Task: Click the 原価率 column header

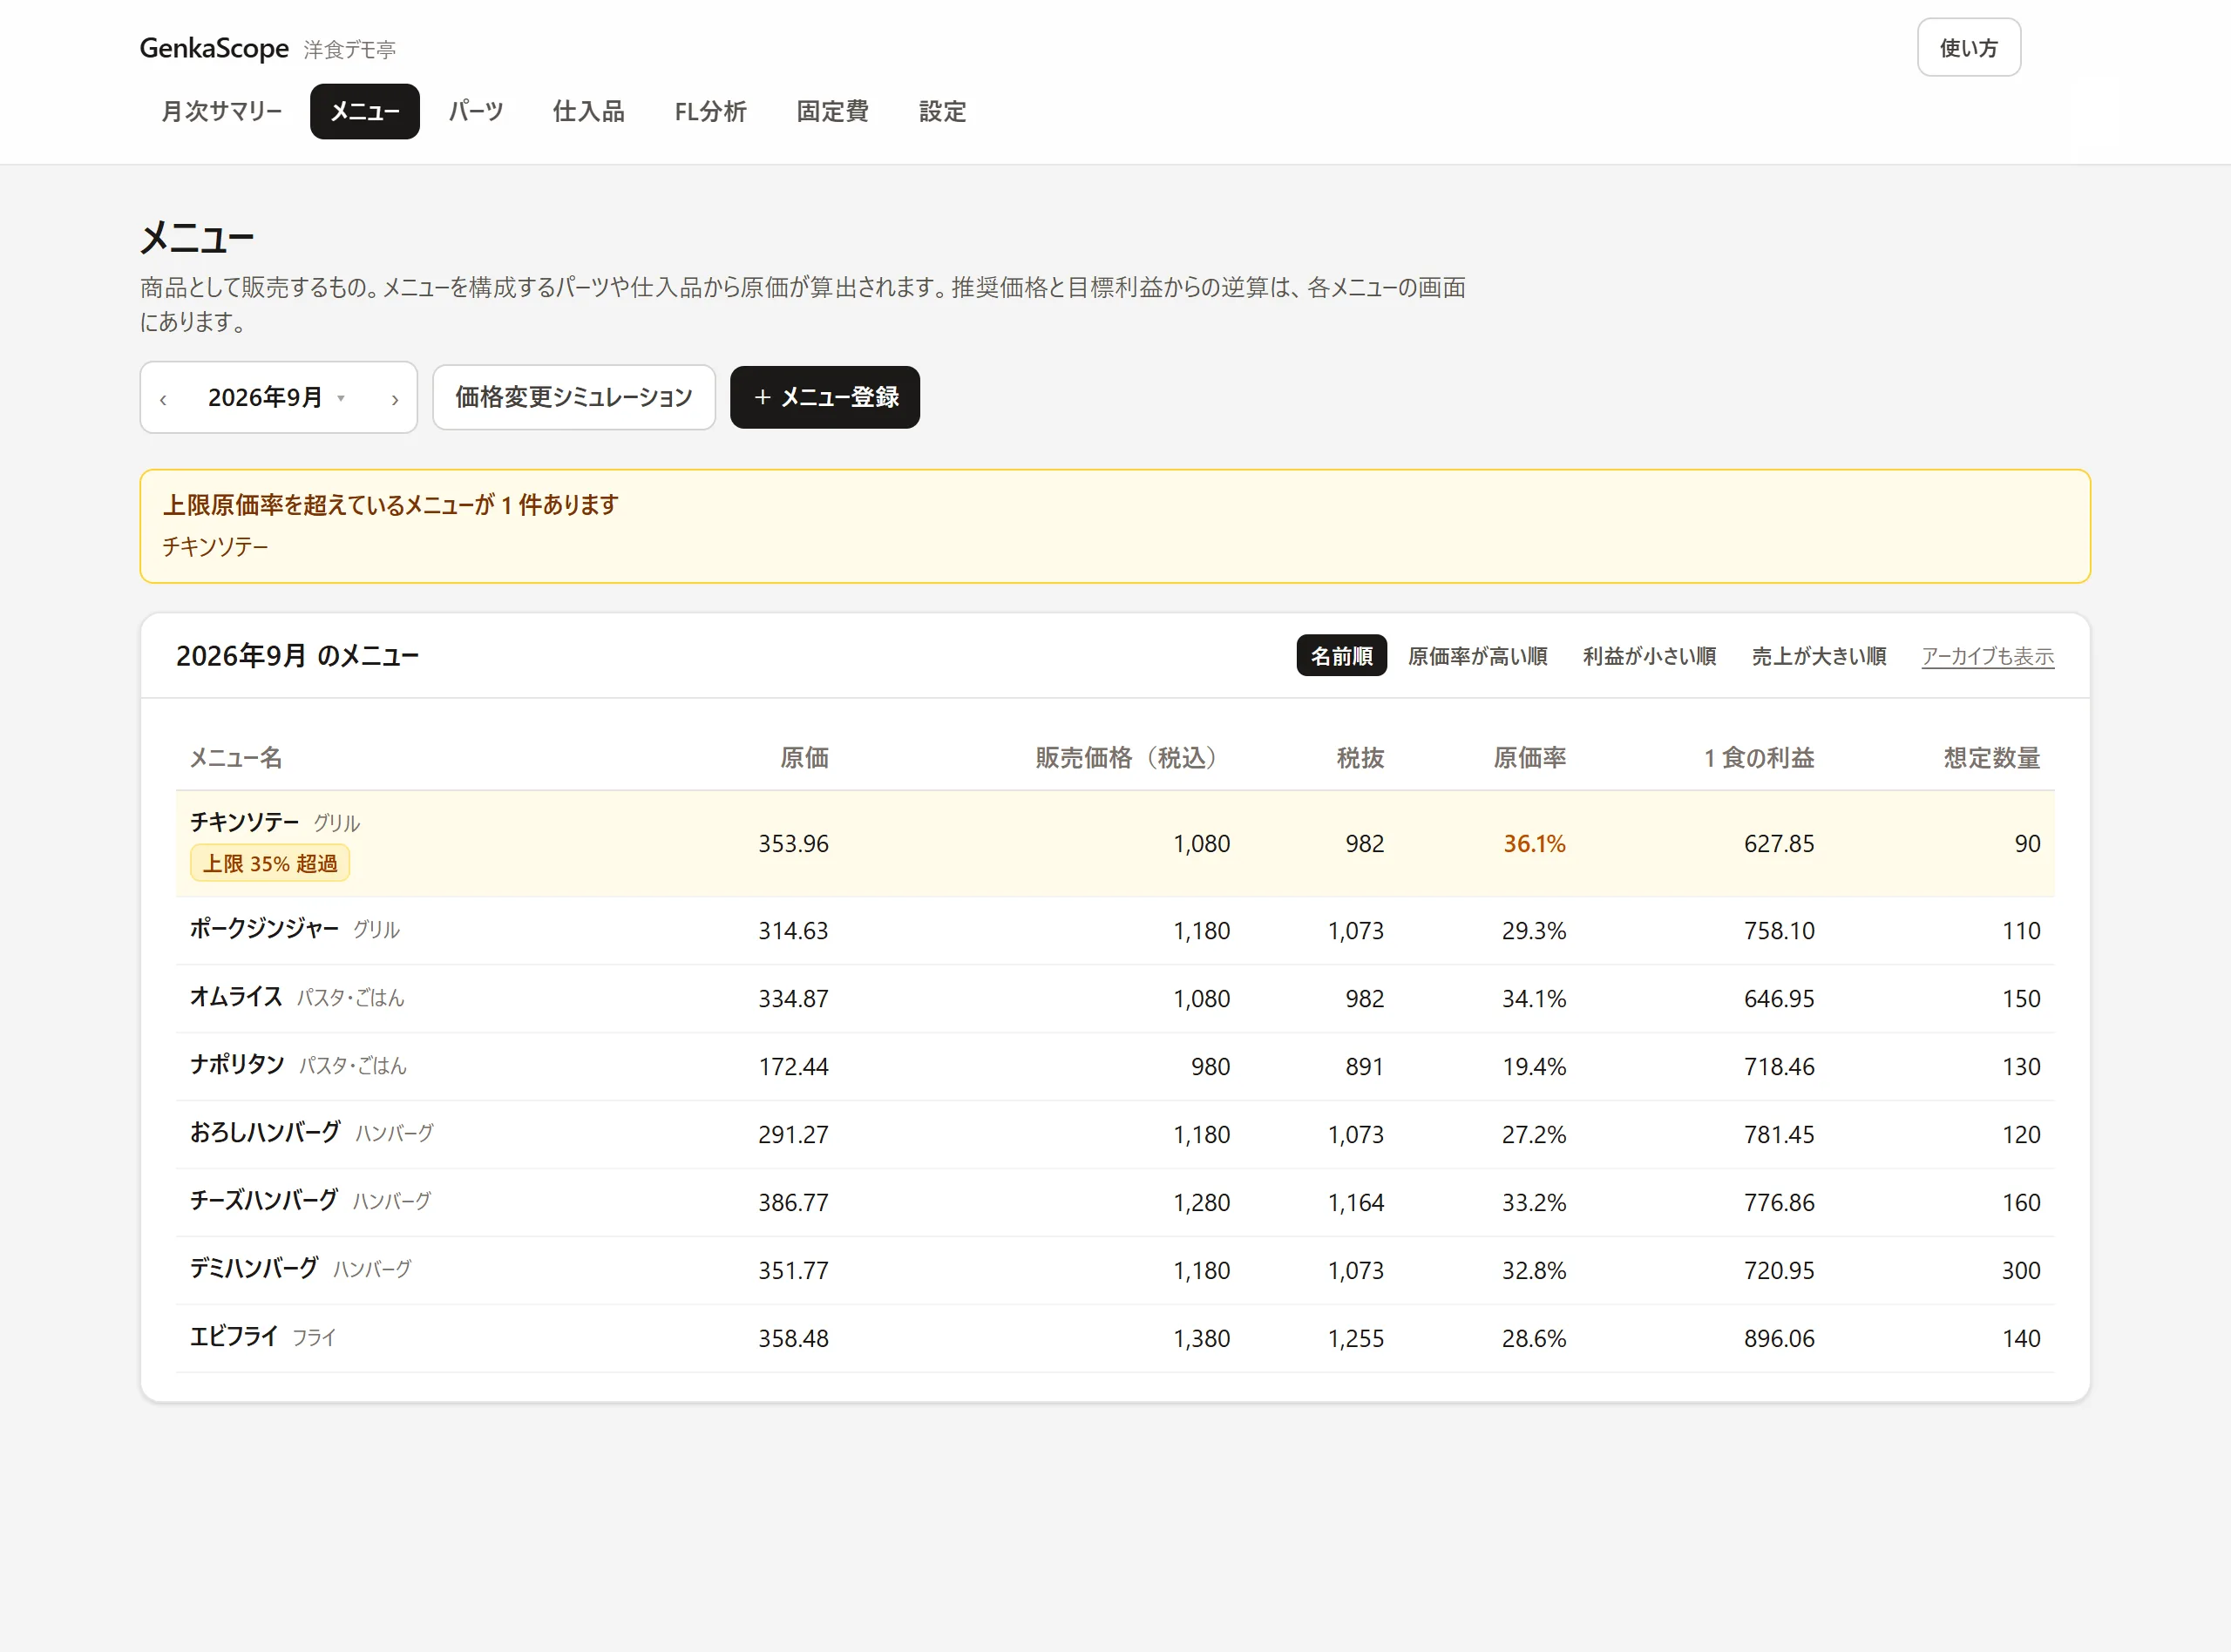Action: click(1529, 757)
